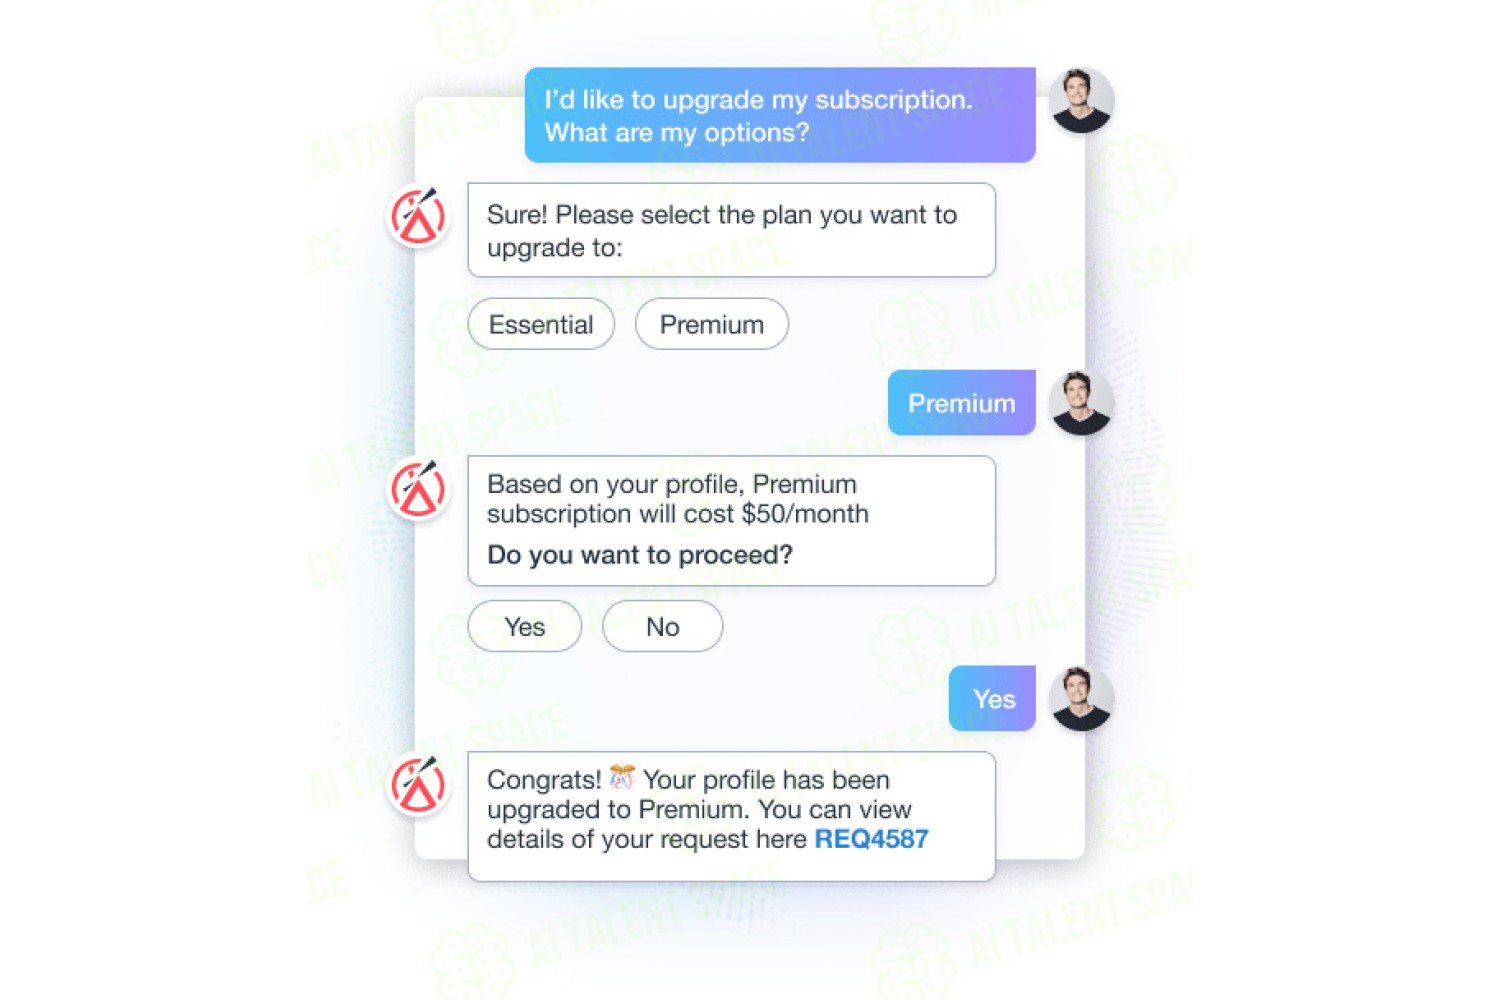Select the 'upgraded to Premium' confirmation message

pos(732,816)
